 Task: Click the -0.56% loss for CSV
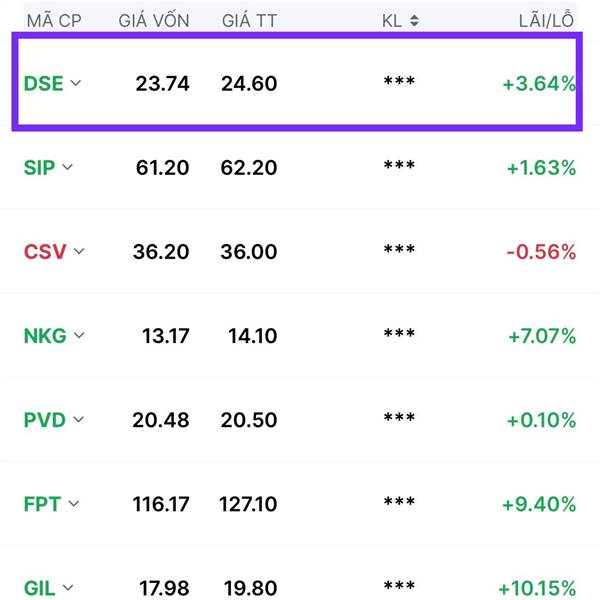coord(541,252)
